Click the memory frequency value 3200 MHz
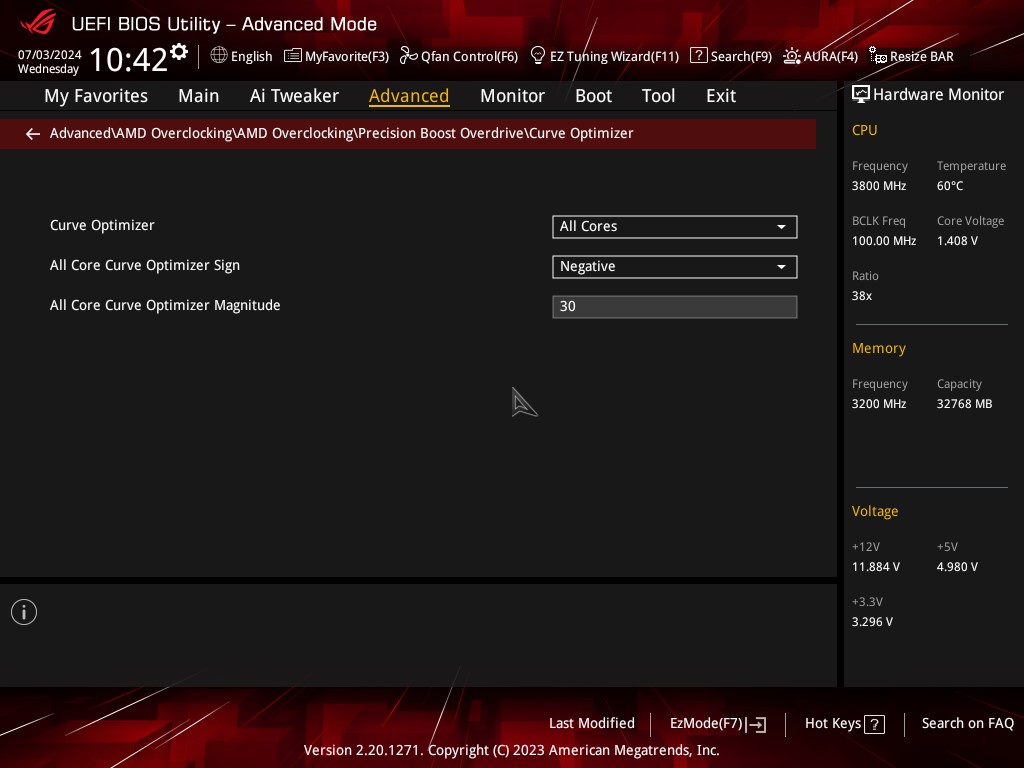This screenshot has height=768, width=1024. 878,404
